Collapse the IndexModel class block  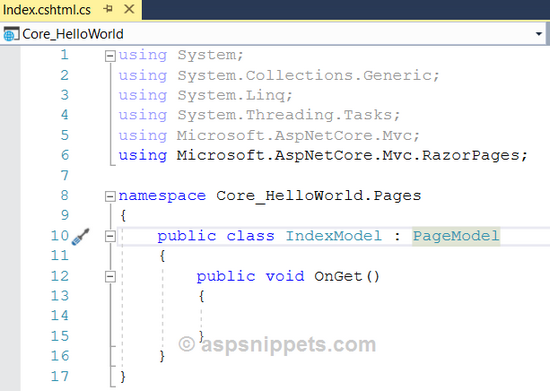[110, 236]
